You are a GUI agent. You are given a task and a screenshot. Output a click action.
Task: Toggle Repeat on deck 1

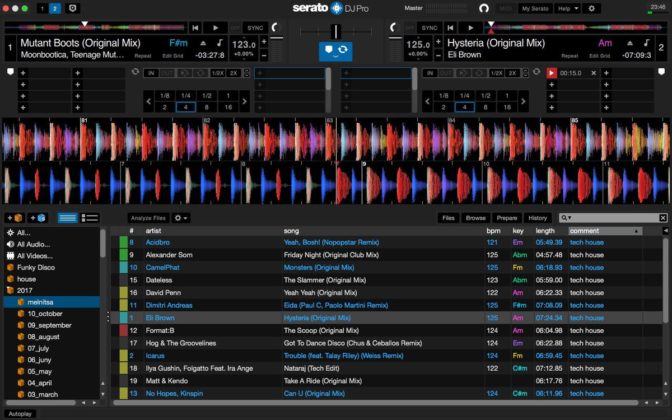pos(143,56)
